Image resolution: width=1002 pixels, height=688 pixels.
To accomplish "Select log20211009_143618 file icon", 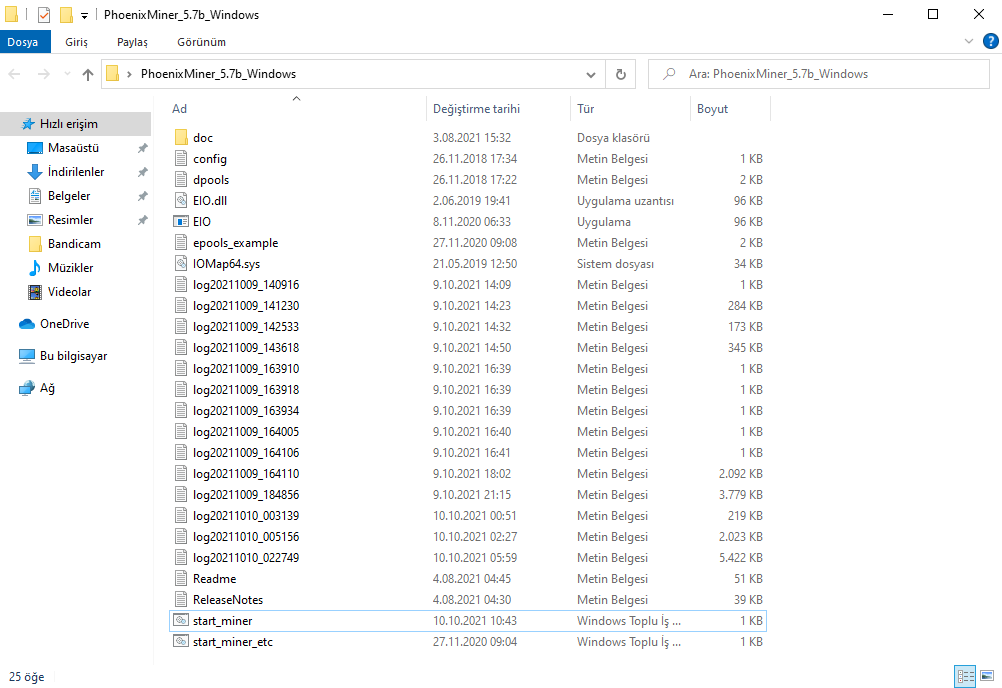I will pyautogui.click(x=181, y=348).
